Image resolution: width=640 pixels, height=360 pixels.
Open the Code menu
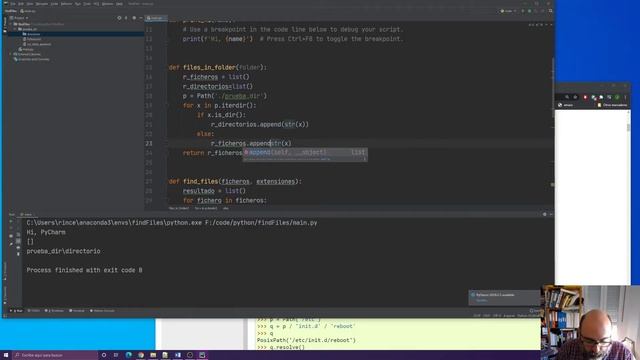(54, 4)
